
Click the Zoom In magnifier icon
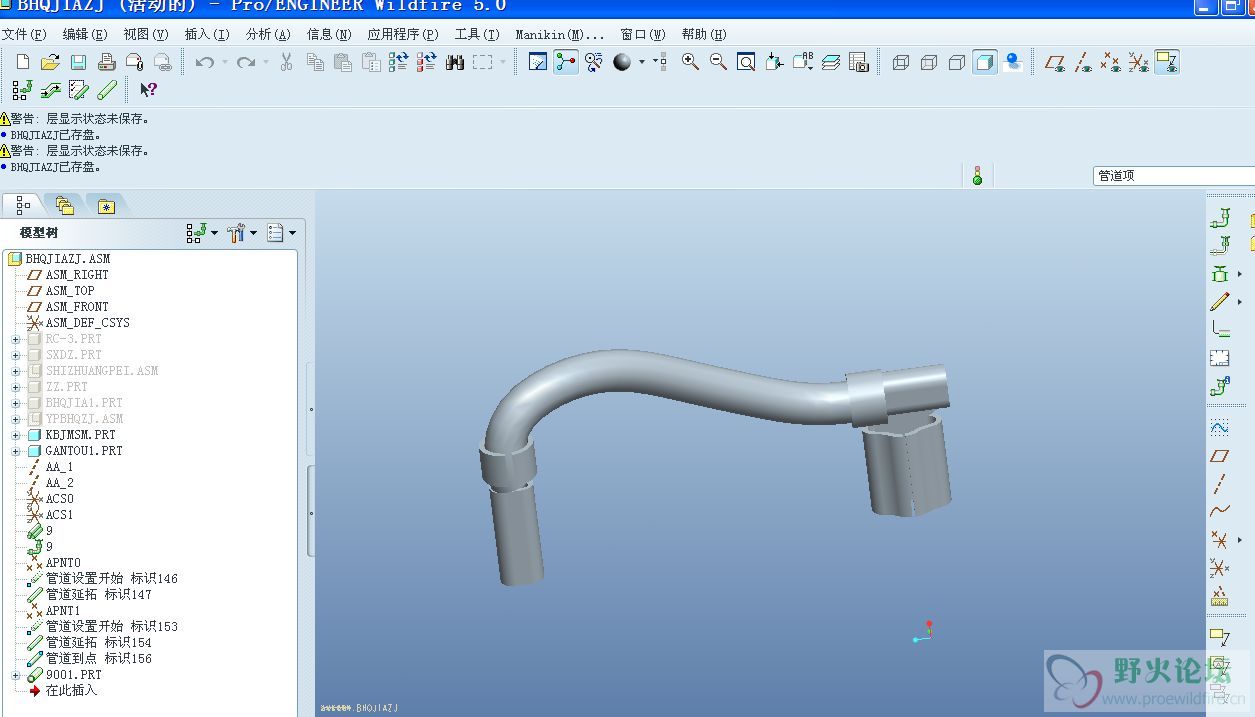690,62
